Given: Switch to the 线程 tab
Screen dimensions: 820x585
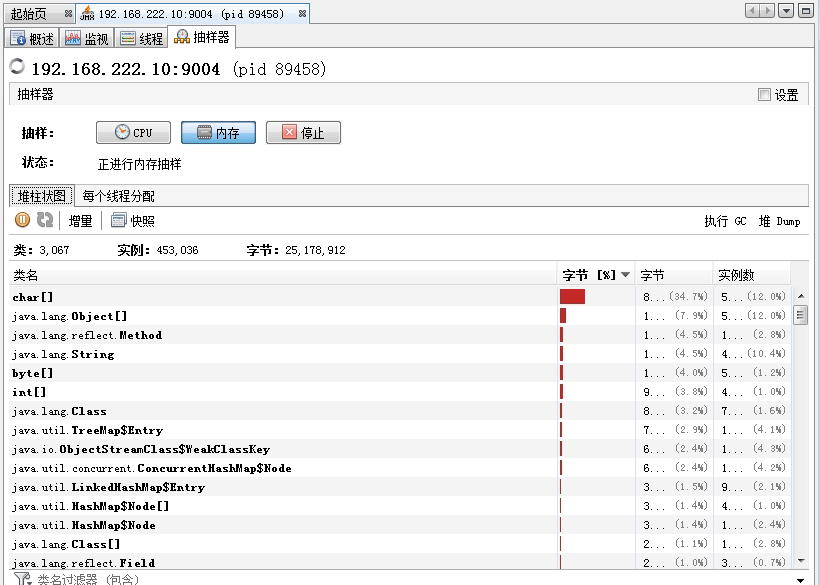Looking at the screenshot, I should (141, 38).
